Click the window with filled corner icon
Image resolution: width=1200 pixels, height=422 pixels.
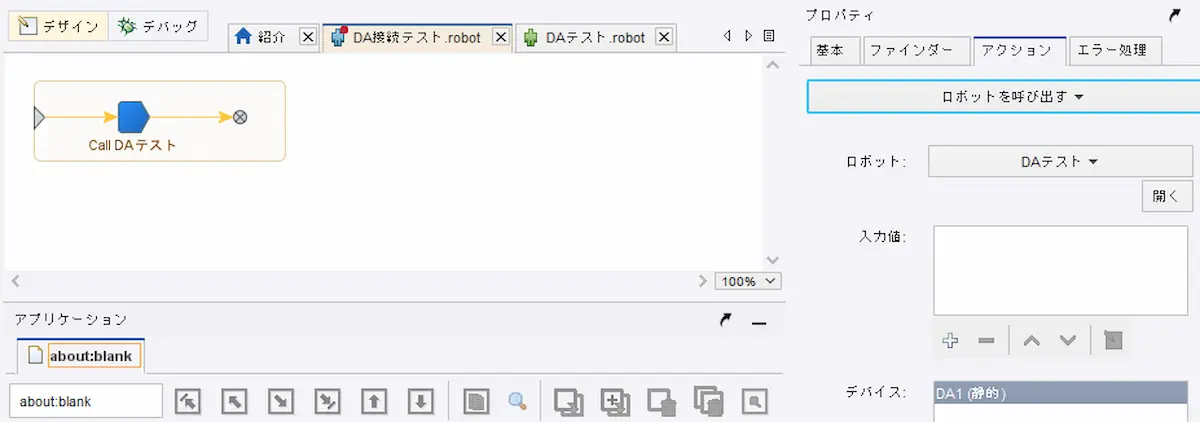pyautogui.click(x=661, y=401)
